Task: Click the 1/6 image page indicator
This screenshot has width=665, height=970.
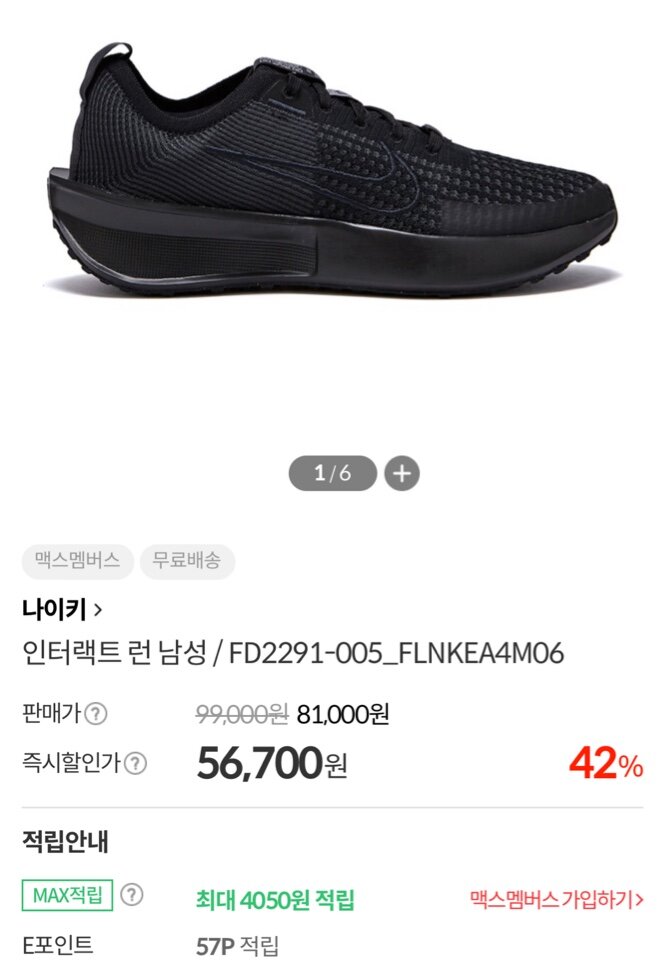Action: 333,473
